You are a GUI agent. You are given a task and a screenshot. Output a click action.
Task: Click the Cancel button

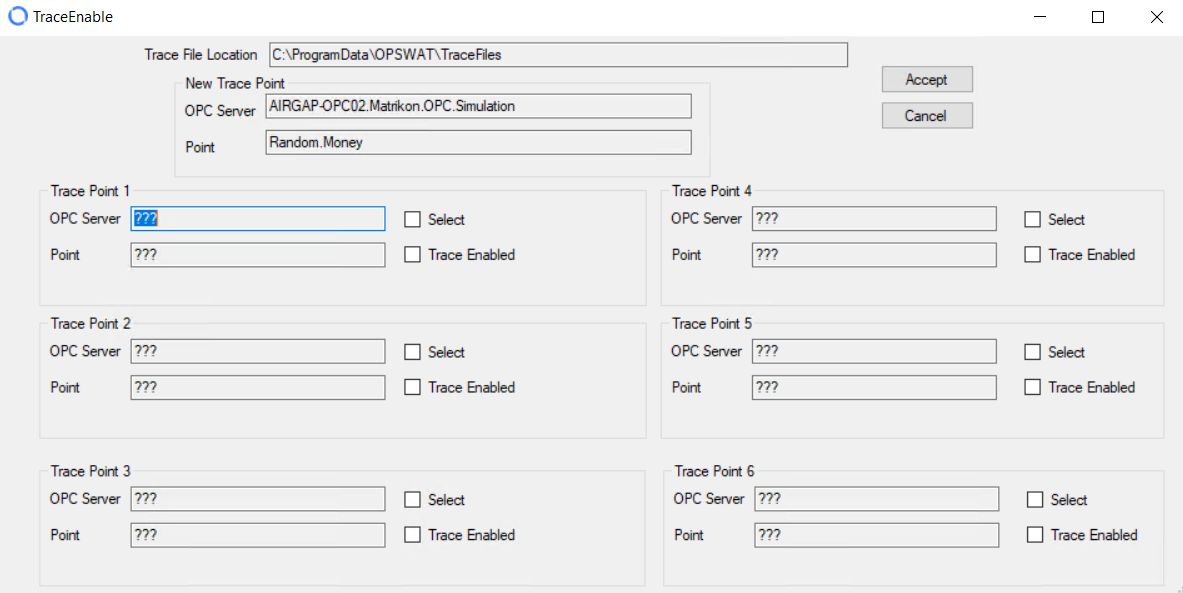pos(926,115)
